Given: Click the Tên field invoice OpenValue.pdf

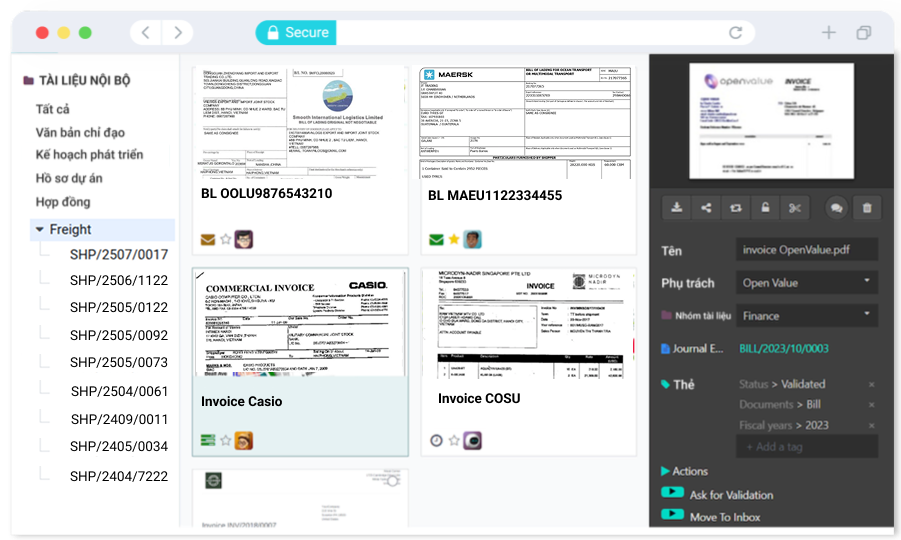Looking at the screenshot, I should coord(807,249).
